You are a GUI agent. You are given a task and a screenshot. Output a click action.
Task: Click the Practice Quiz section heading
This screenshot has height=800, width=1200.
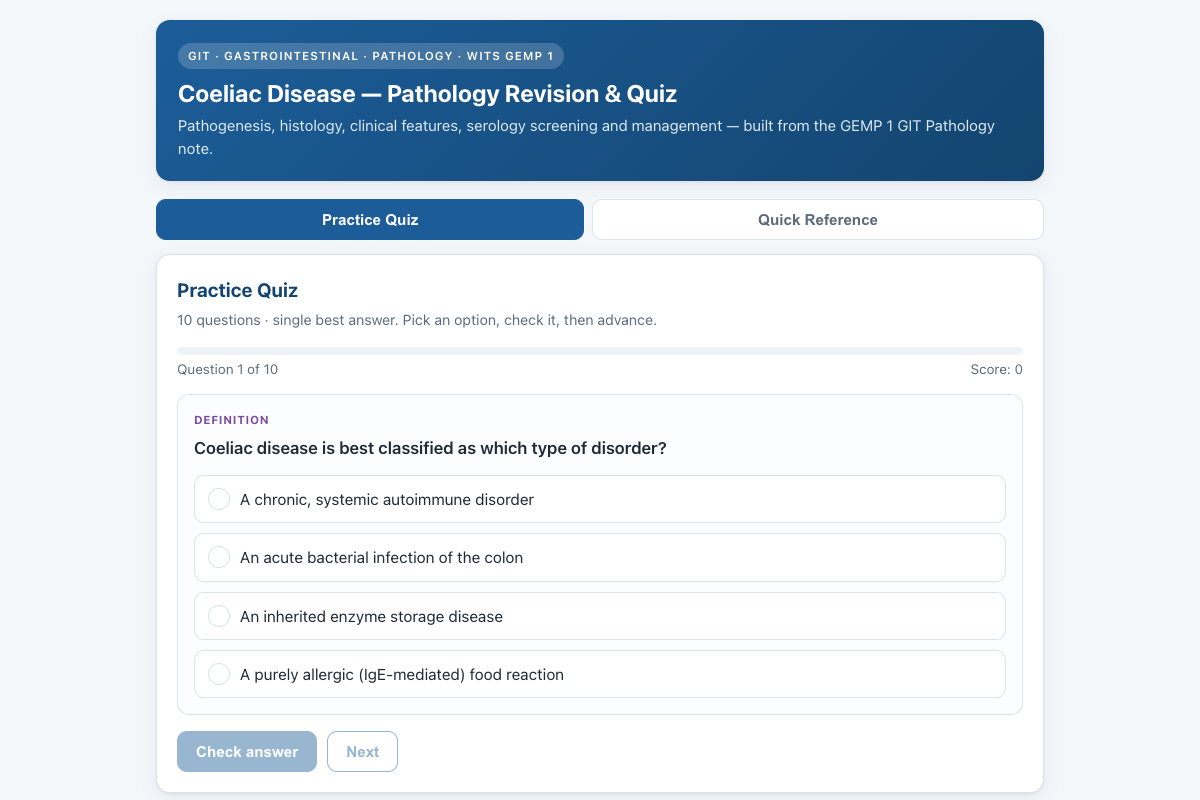pos(237,290)
